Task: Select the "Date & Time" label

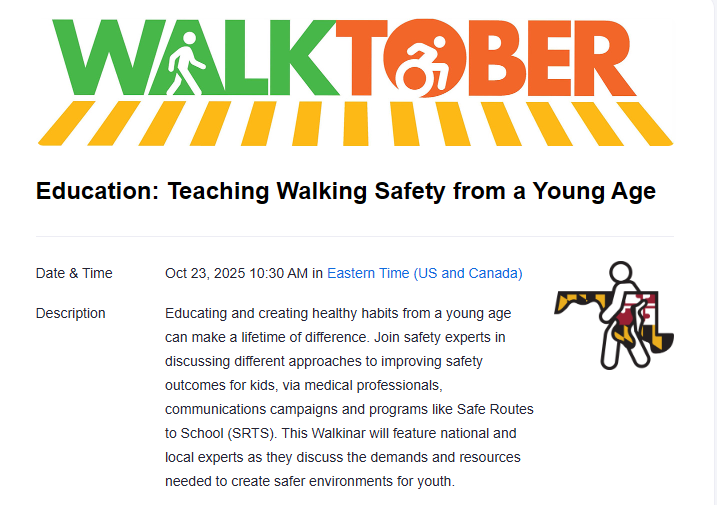Action: (74, 273)
